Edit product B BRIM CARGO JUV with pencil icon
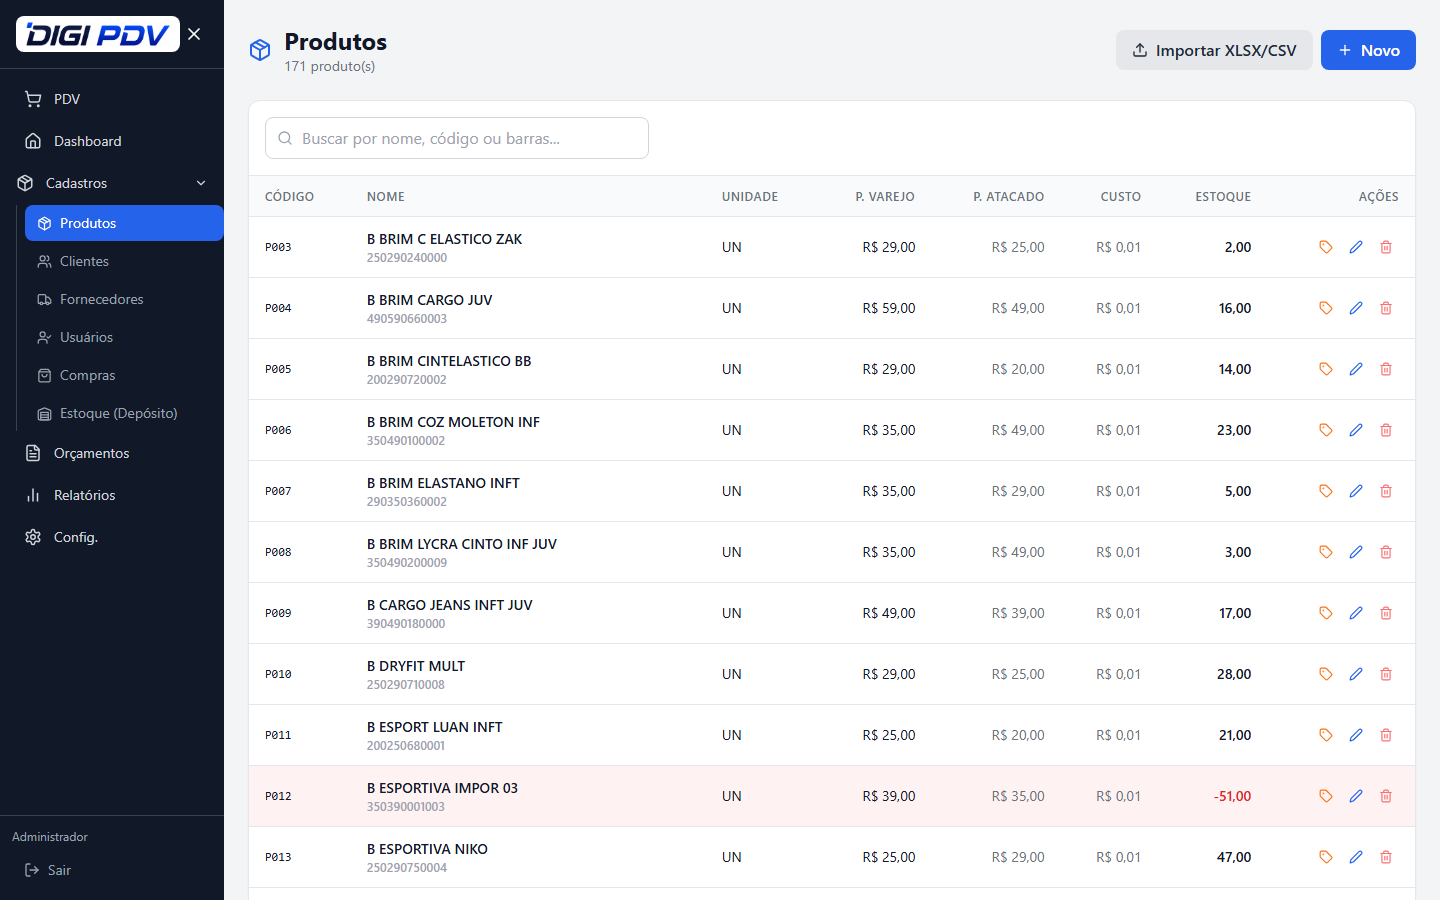1440x900 pixels. pos(1356,308)
